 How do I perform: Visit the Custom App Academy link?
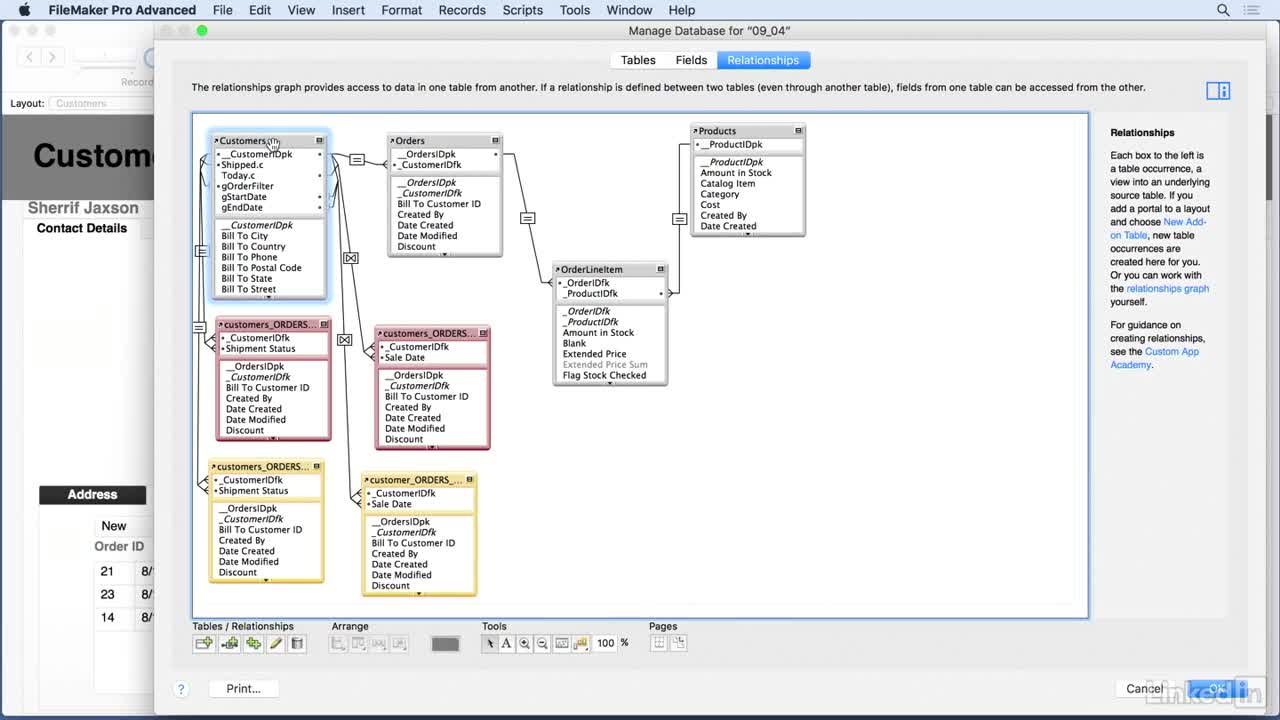(x=1154, y=358)
